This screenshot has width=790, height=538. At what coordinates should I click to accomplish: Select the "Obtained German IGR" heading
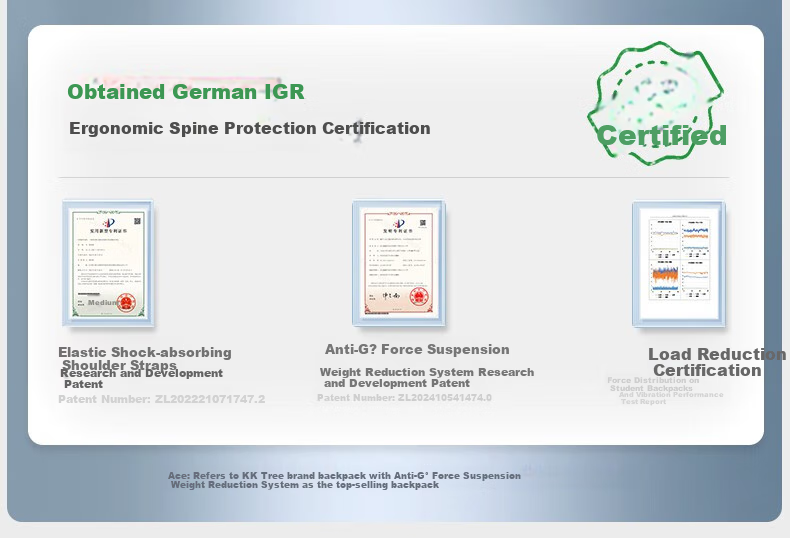click(186, 92)
